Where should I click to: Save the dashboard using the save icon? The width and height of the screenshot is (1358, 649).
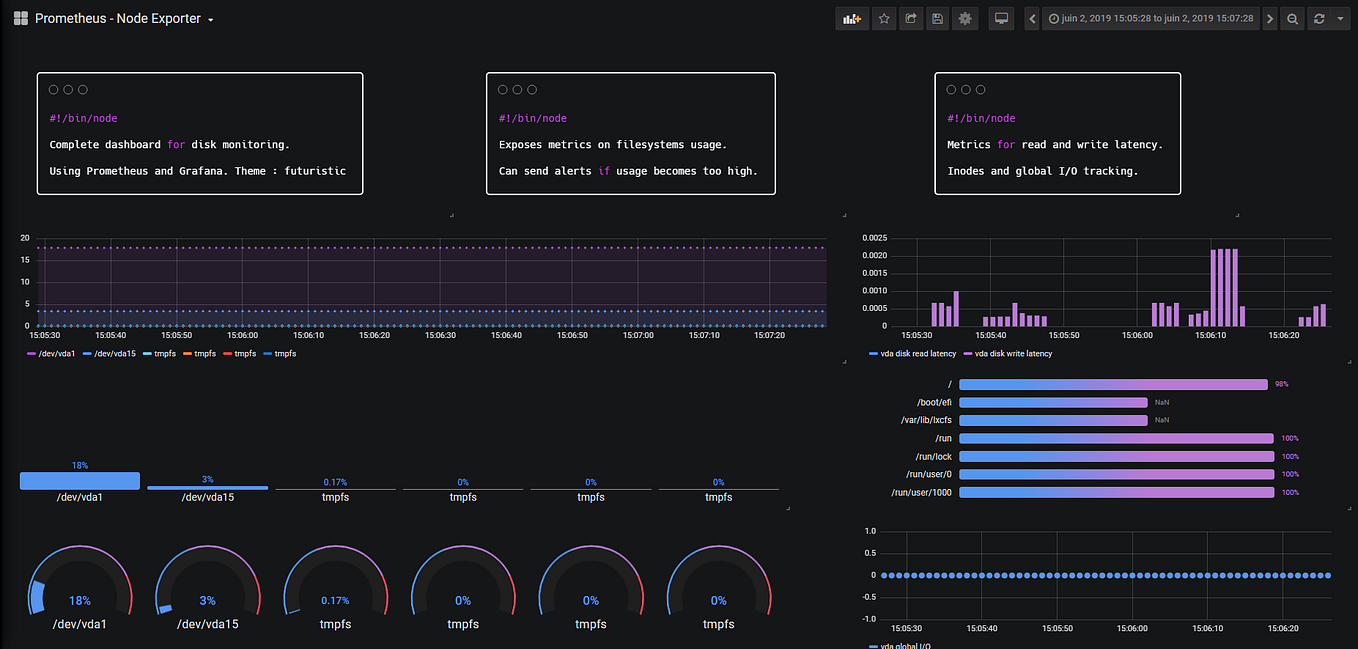[x=937, y=18]
